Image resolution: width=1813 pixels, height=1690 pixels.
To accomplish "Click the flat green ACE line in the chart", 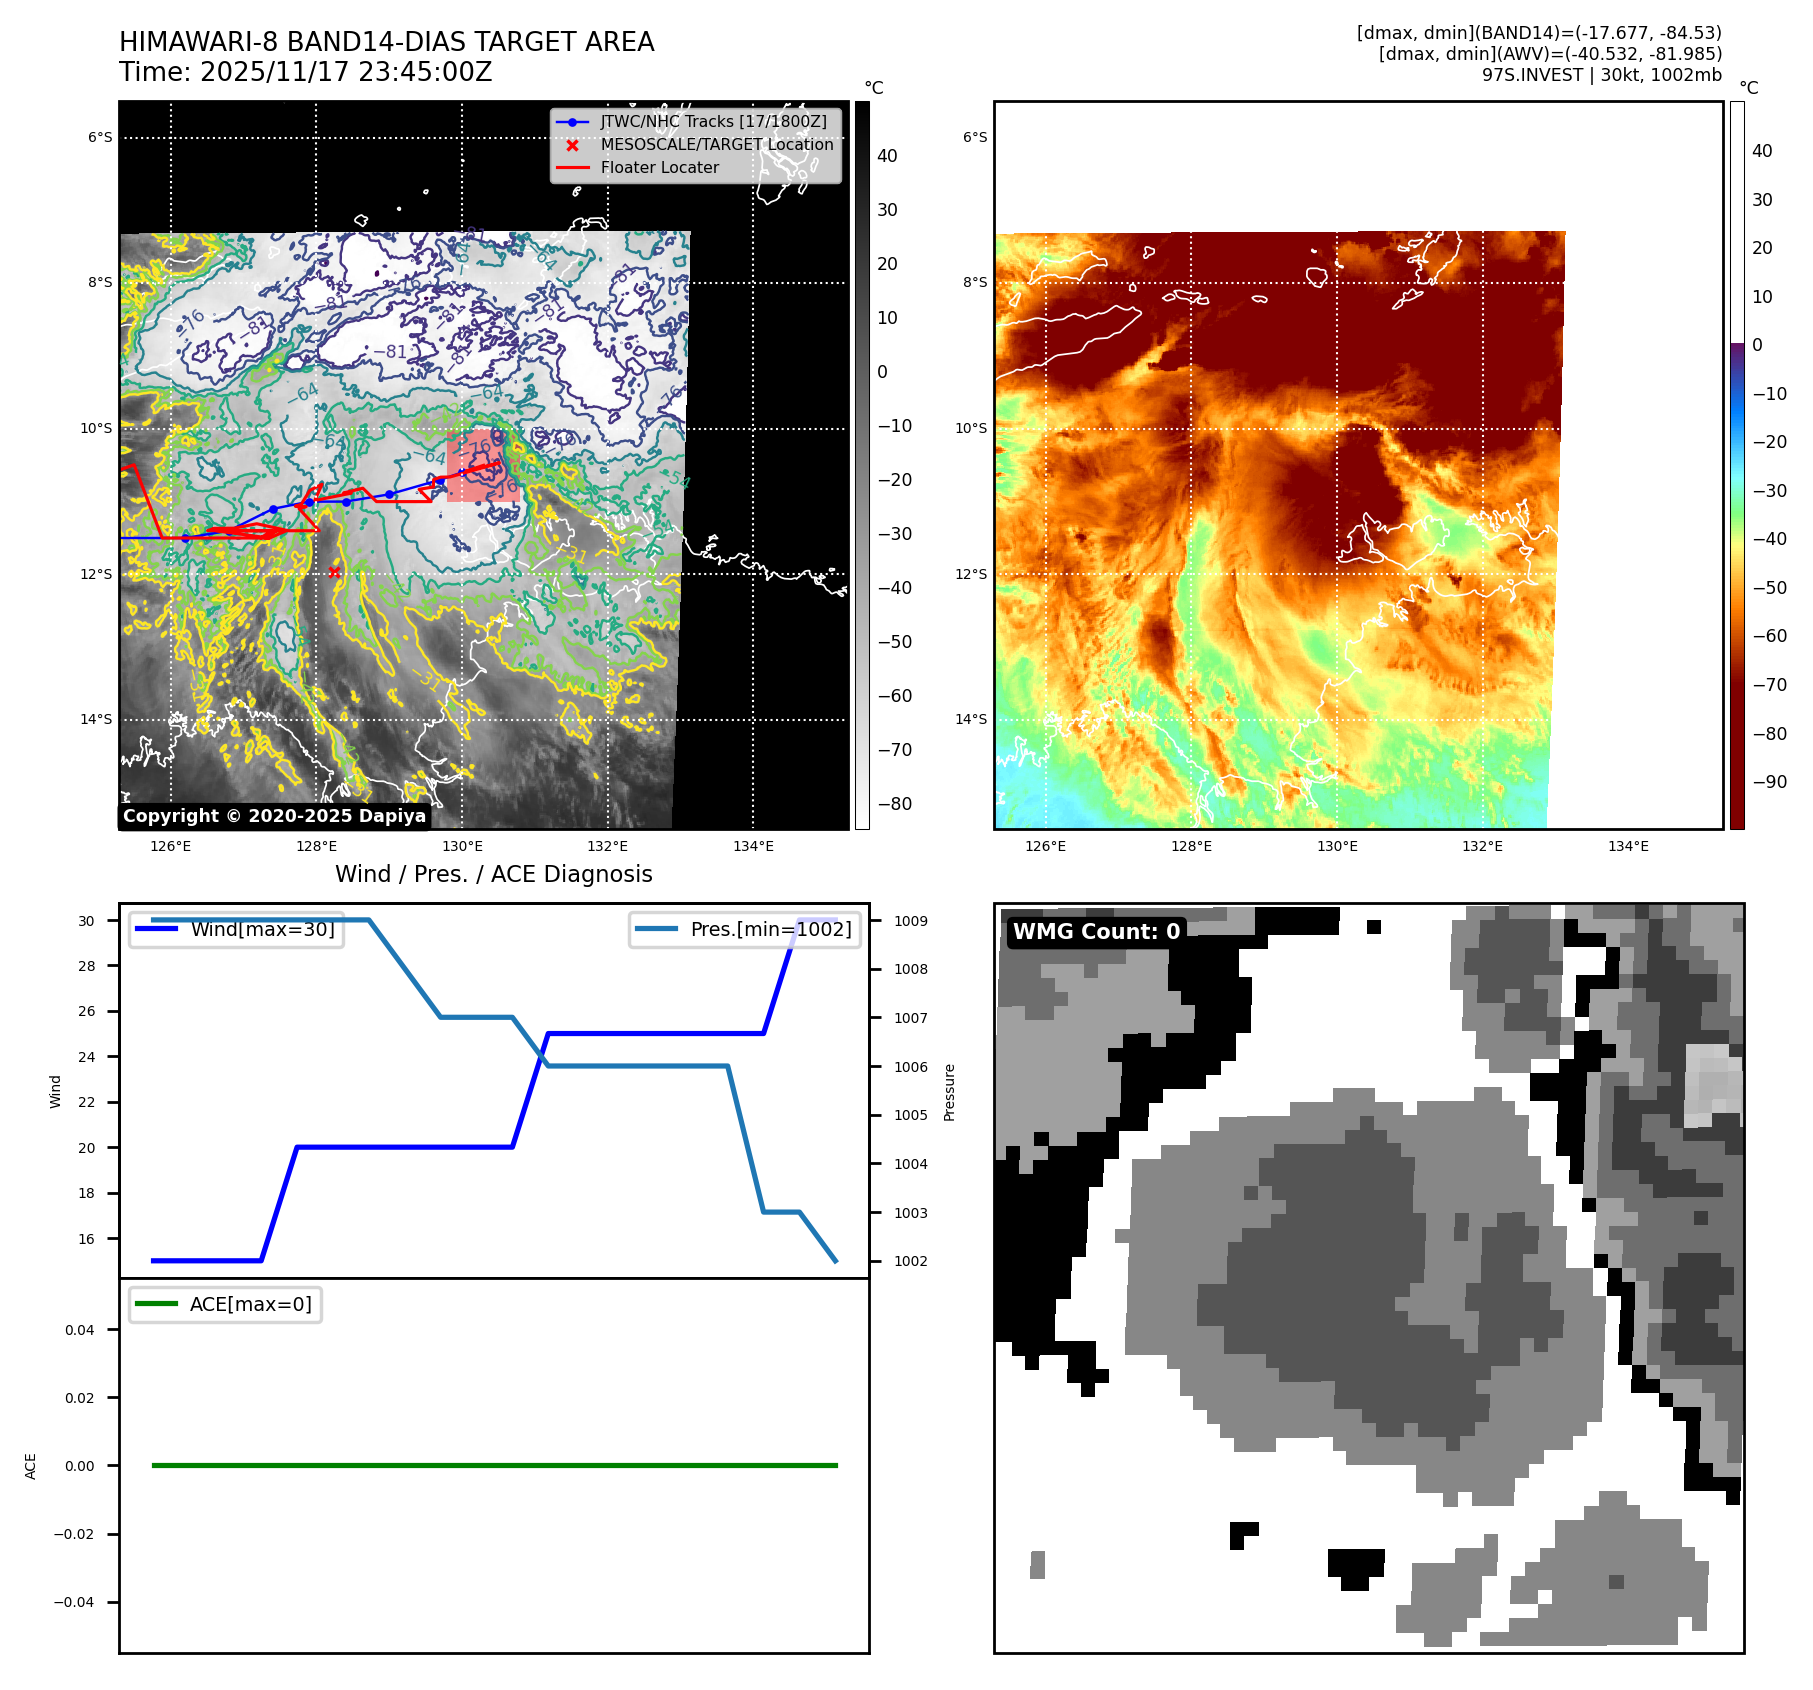I will tap(494, 1465).
